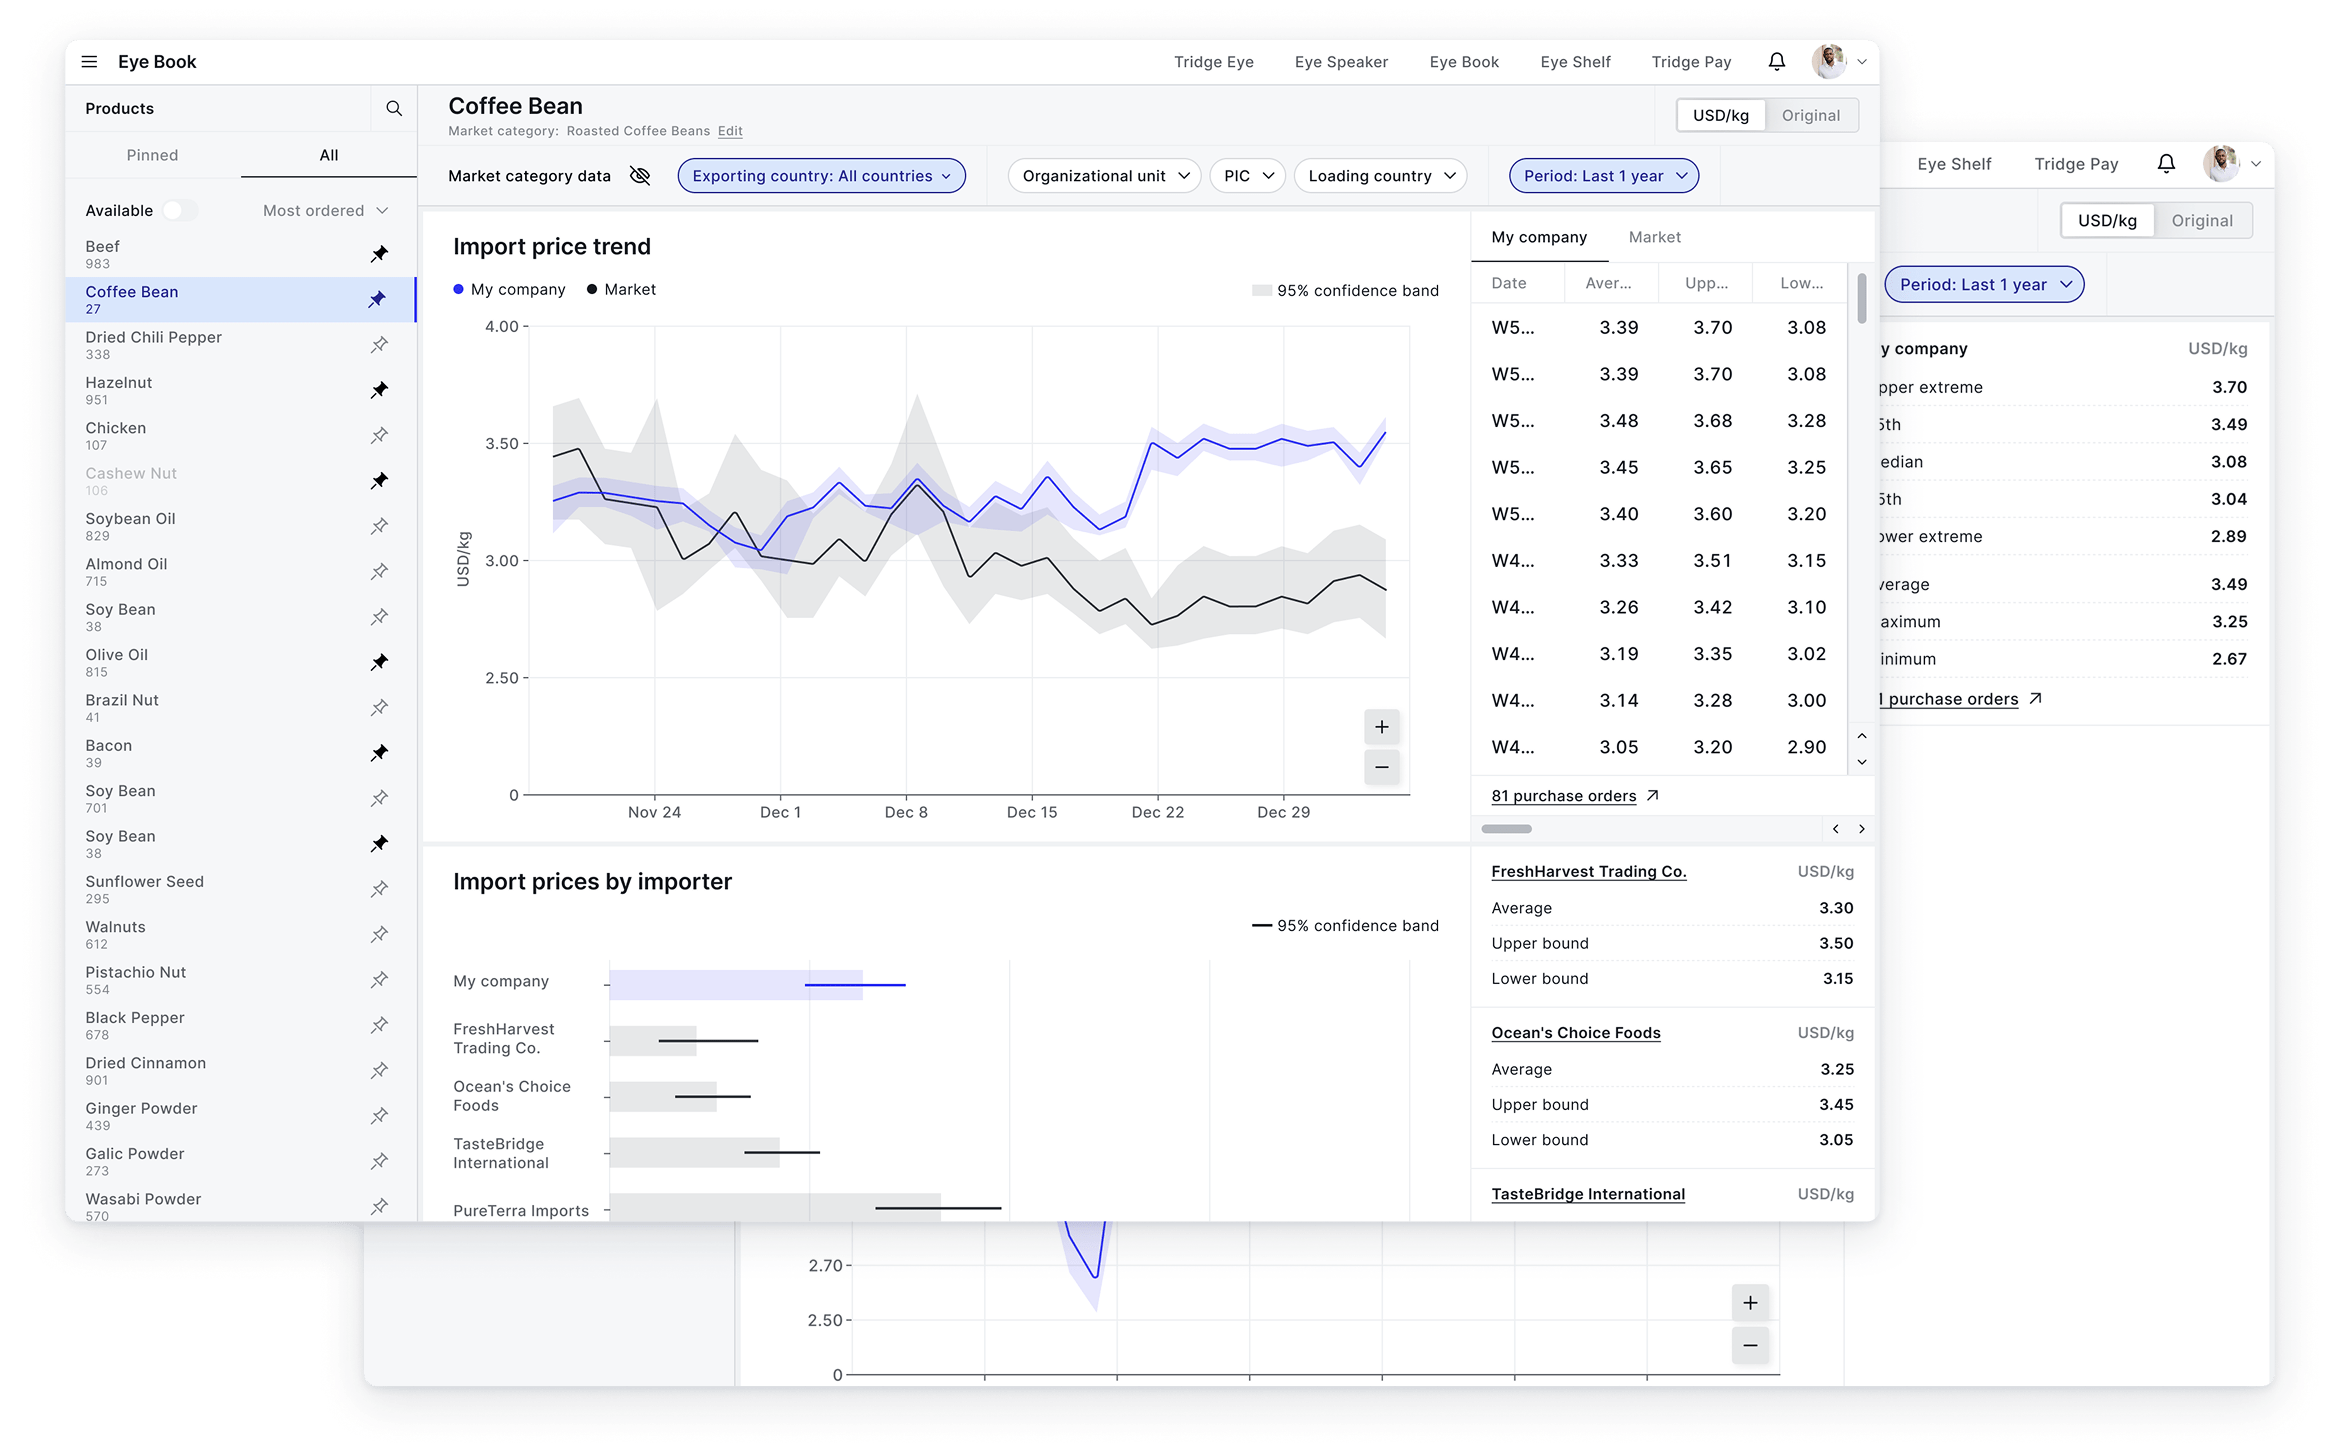Open the hamburger menu next to Eye Book

[x=89, y=62]
